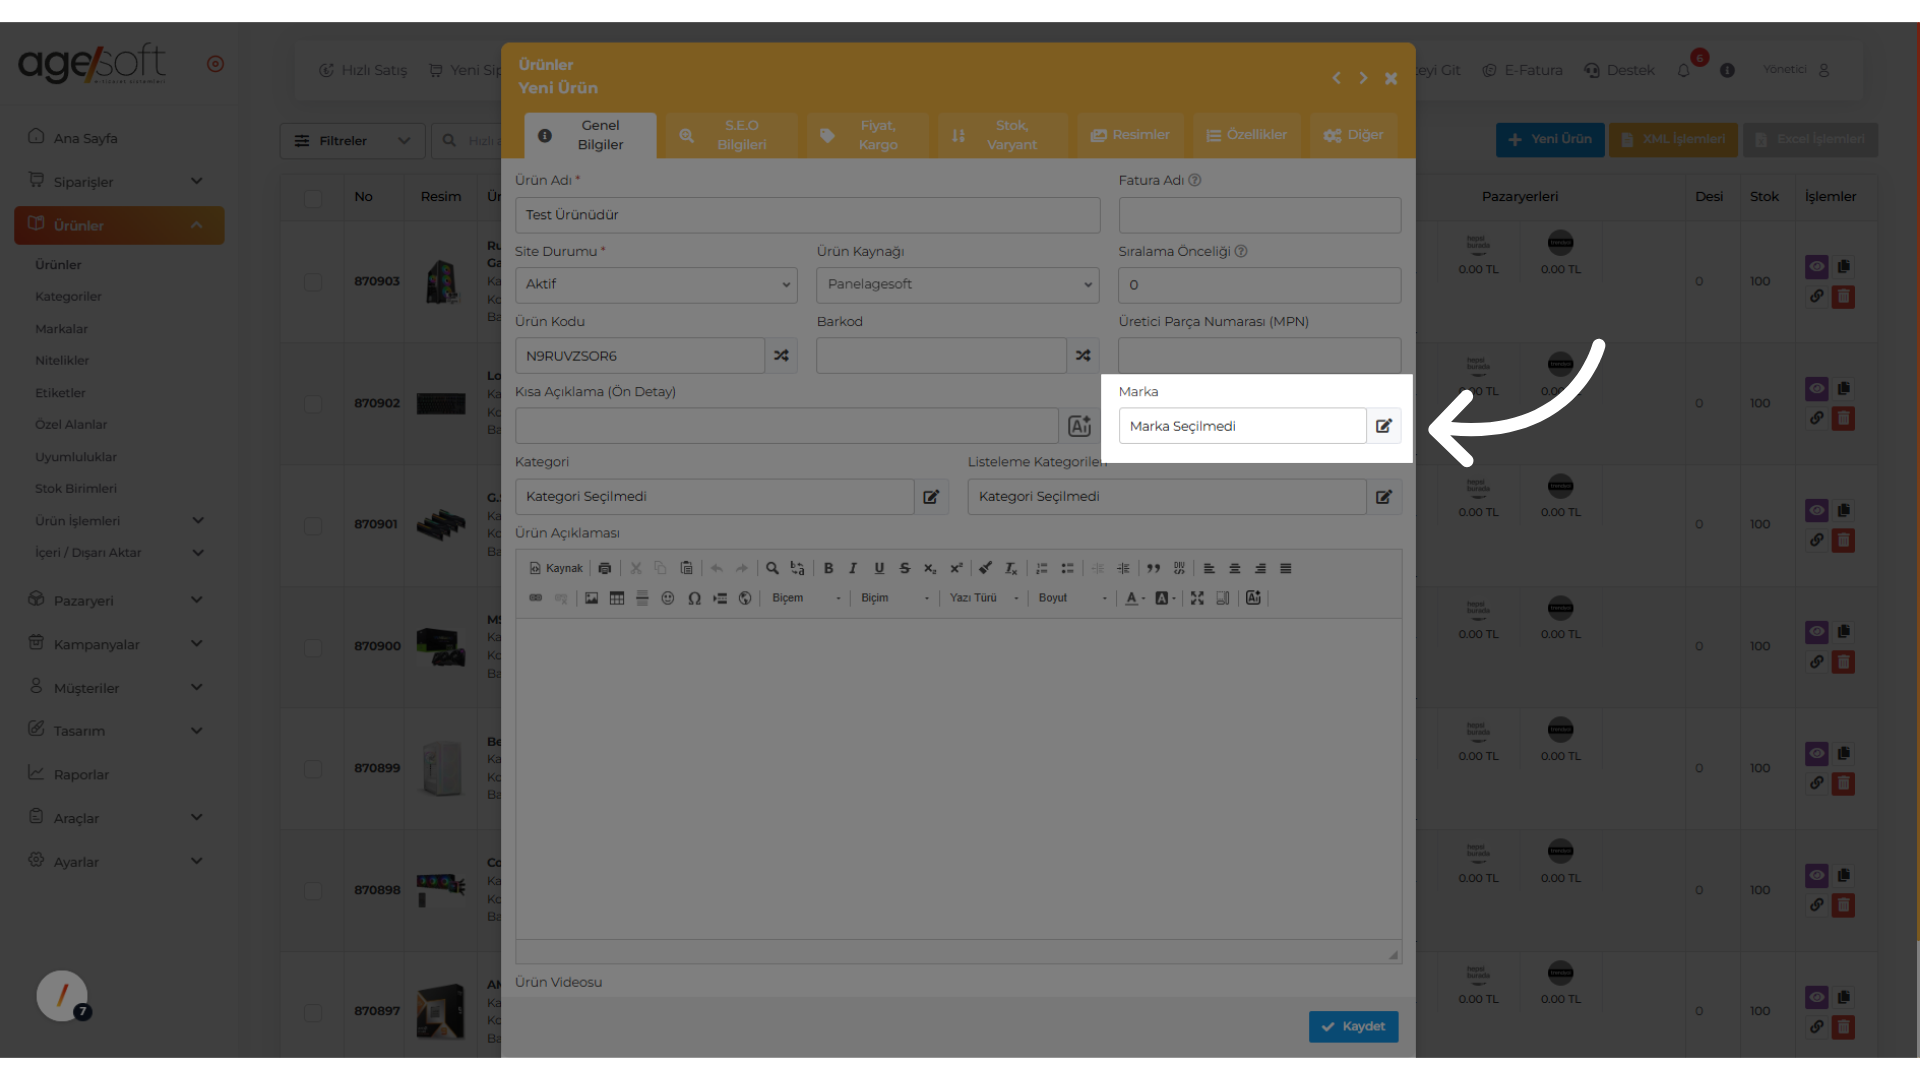Center text in the editor
Viewport: 1920px width, 1080px height.
click(1235, 568)
